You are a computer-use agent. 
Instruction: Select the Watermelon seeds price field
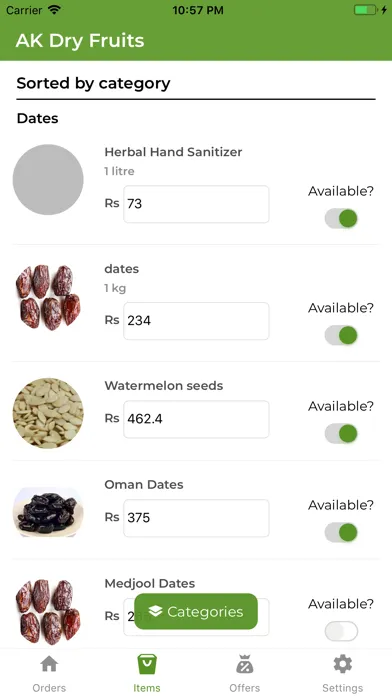tap(196, 419)
